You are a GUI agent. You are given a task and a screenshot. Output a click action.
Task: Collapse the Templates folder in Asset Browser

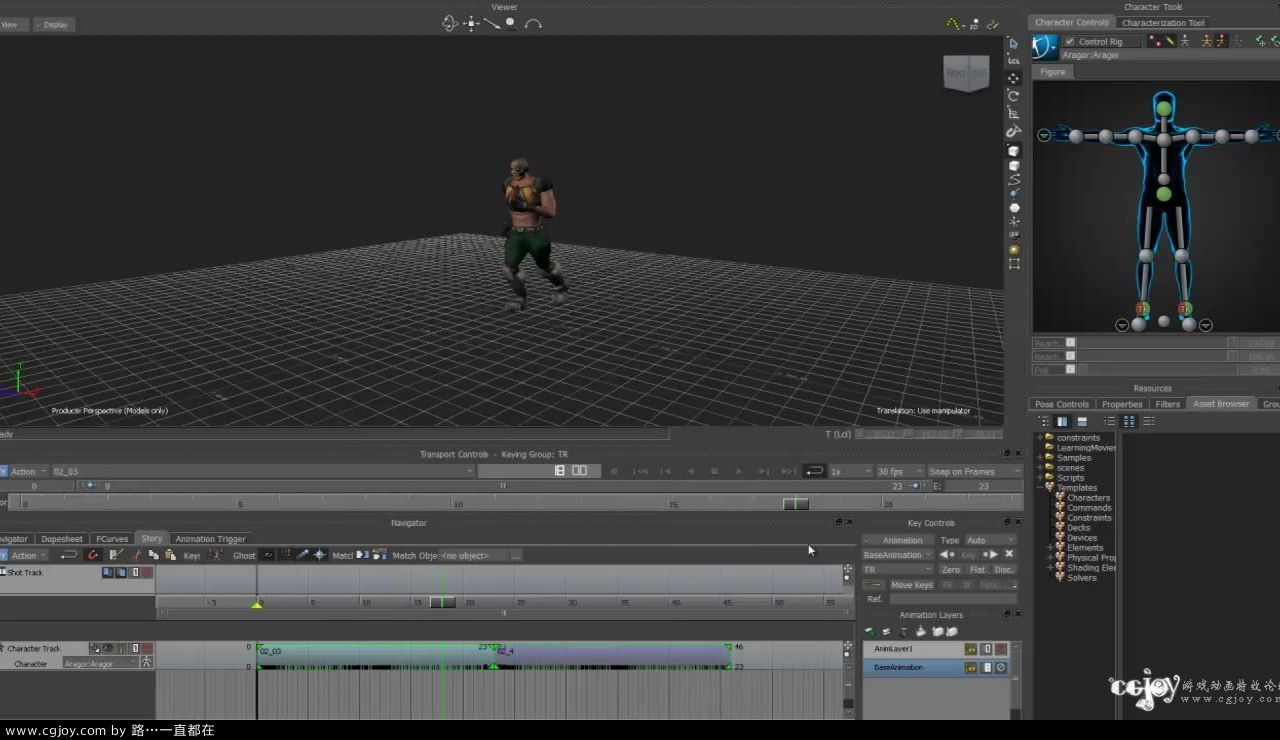tap(1039, 487)
